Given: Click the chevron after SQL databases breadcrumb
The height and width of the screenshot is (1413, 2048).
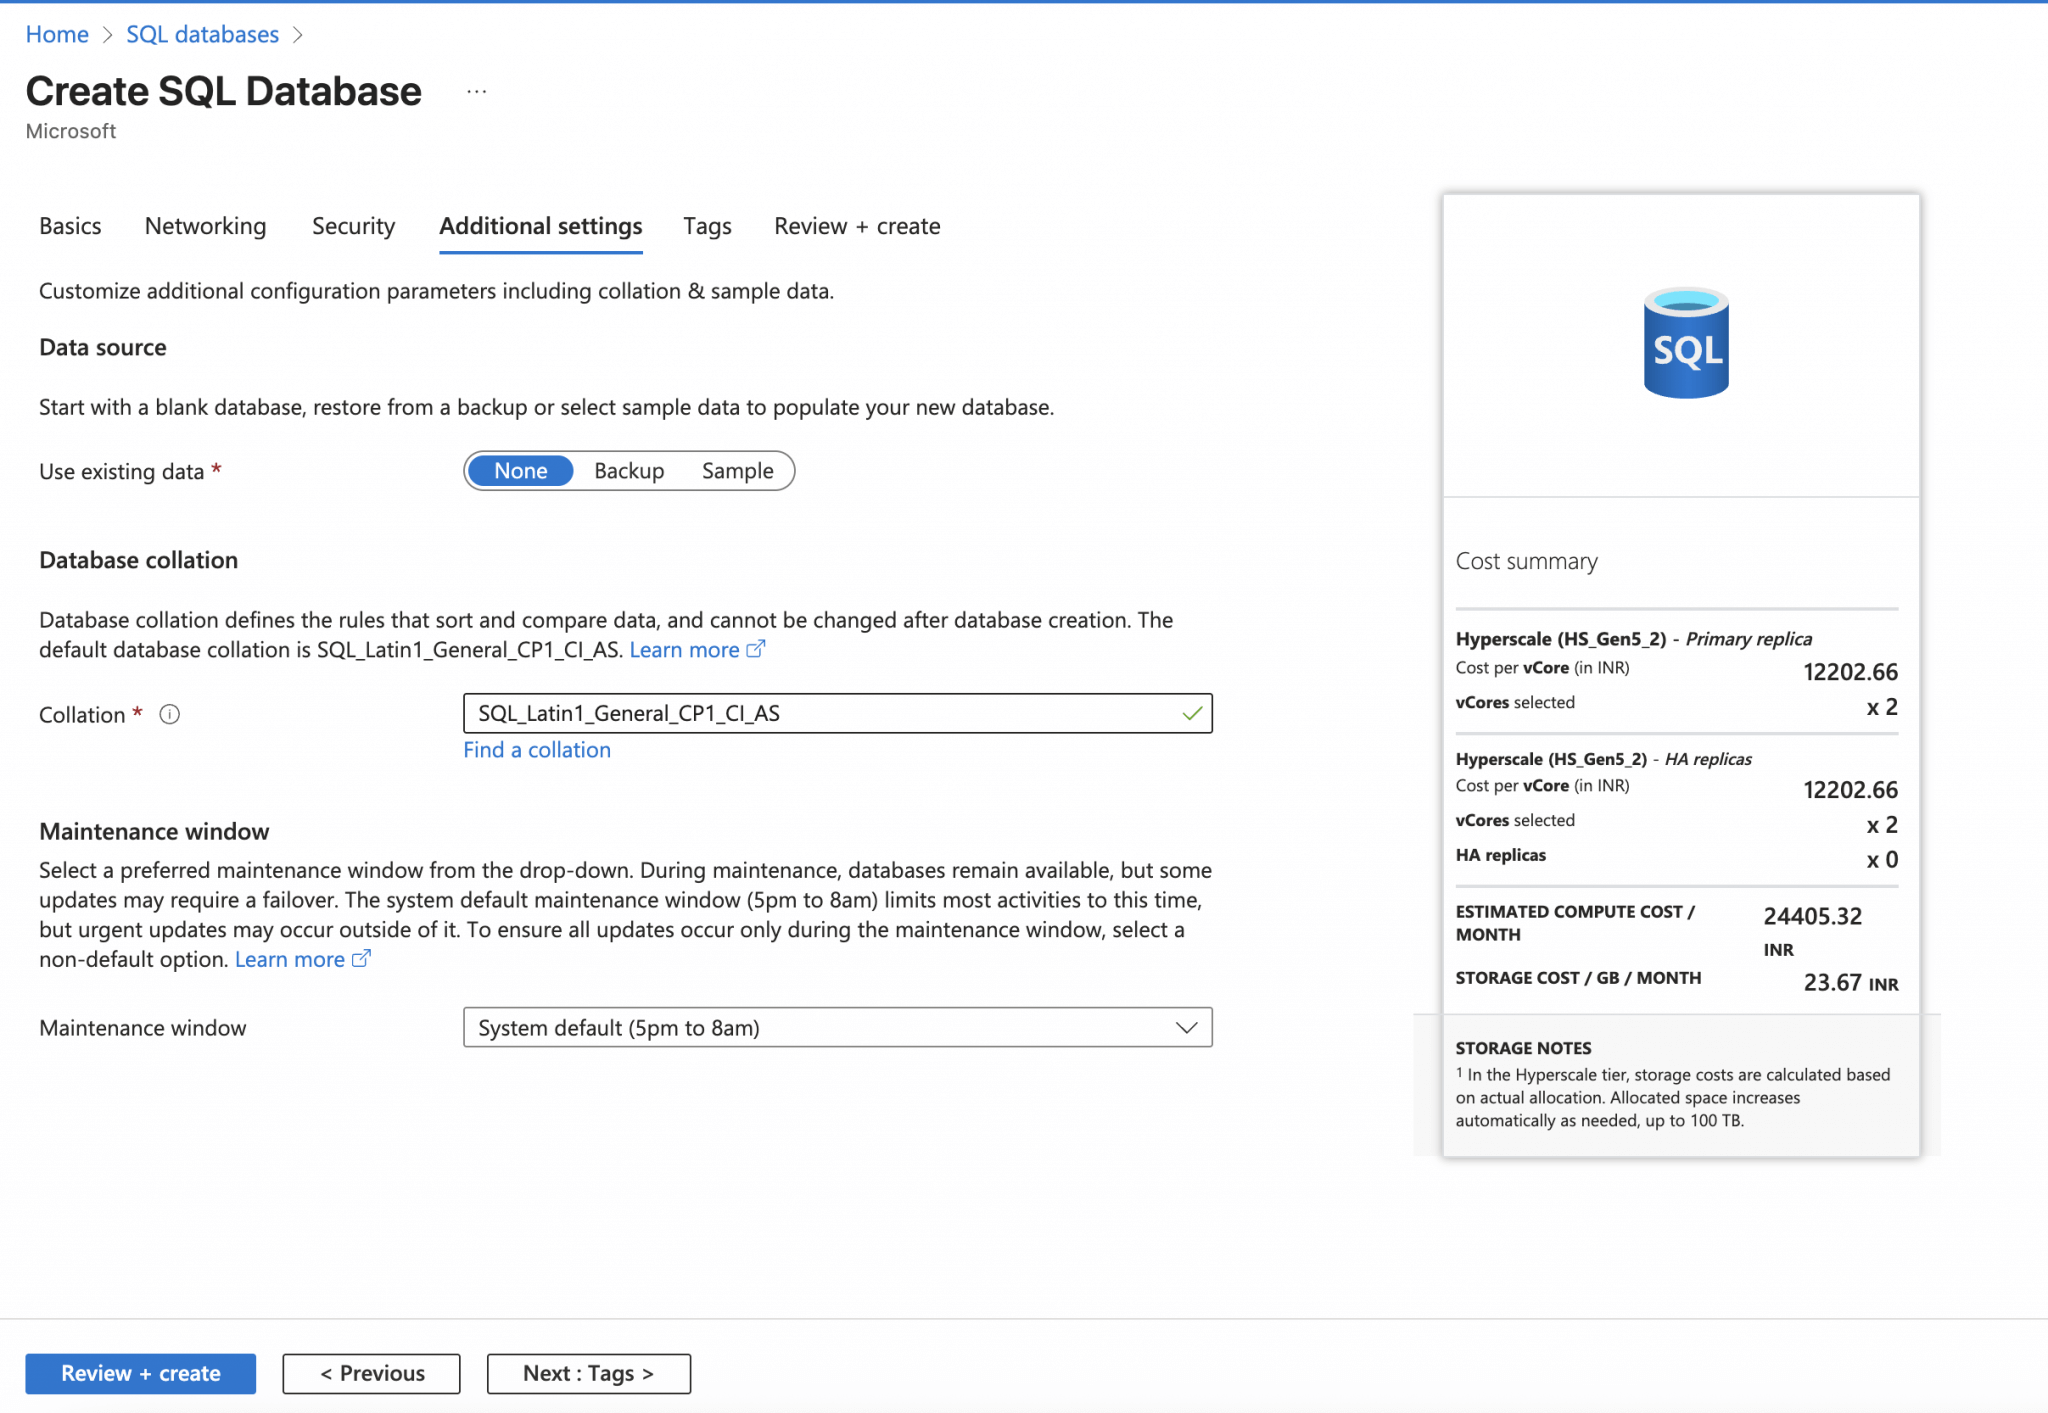Looking at the screenshot, I should [x=298, y=35].
